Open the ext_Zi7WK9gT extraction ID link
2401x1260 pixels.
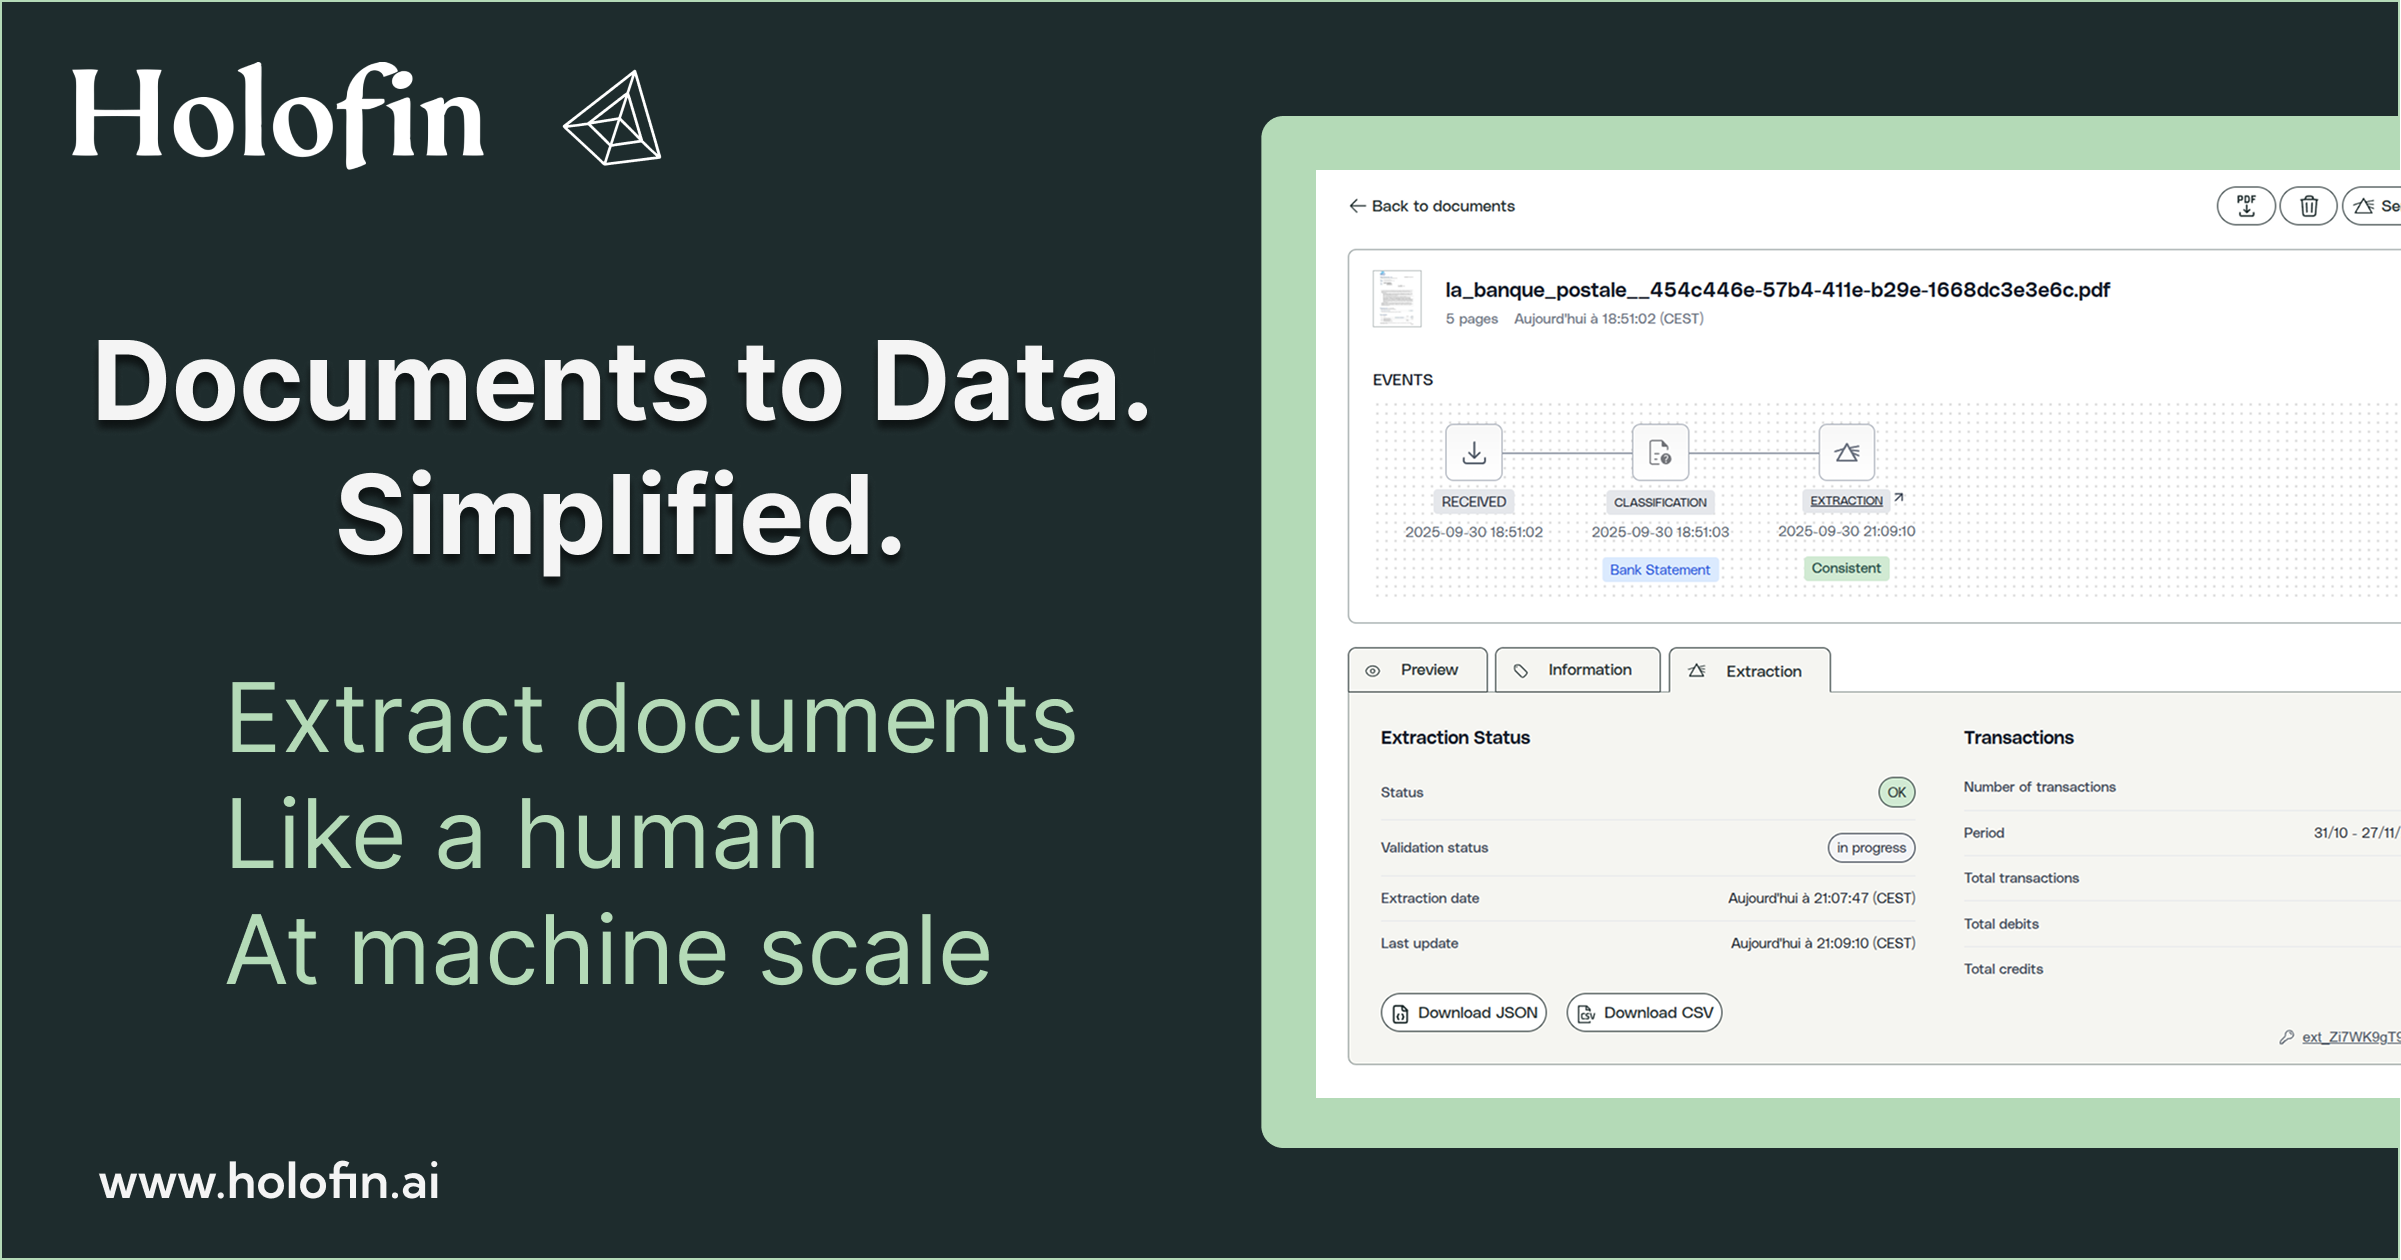pos(2350,1037)
